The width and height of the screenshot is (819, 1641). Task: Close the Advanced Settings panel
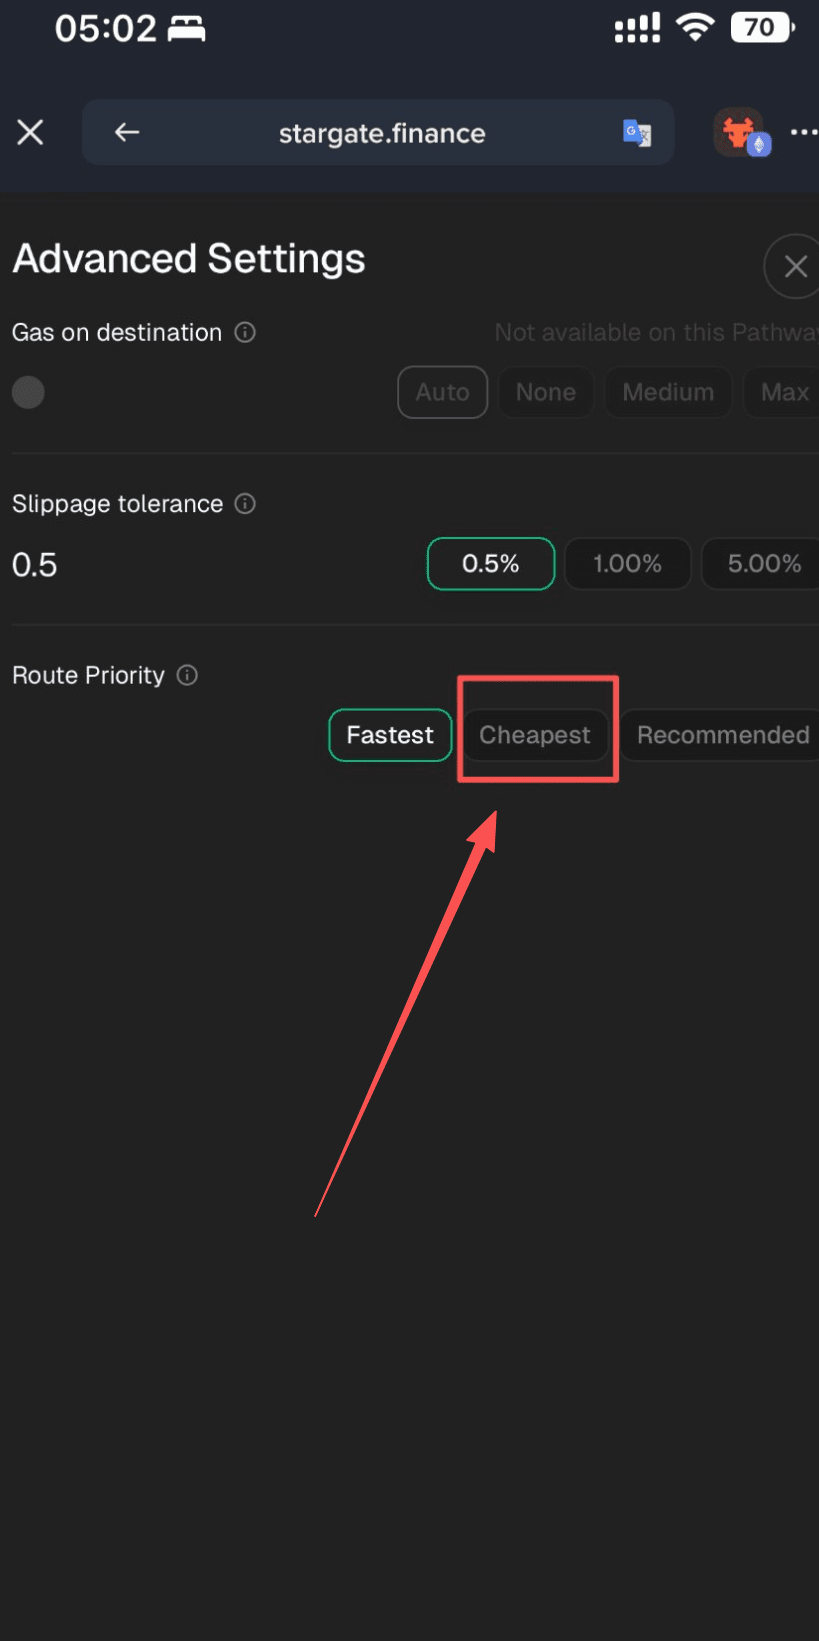[x=794, y=266]
